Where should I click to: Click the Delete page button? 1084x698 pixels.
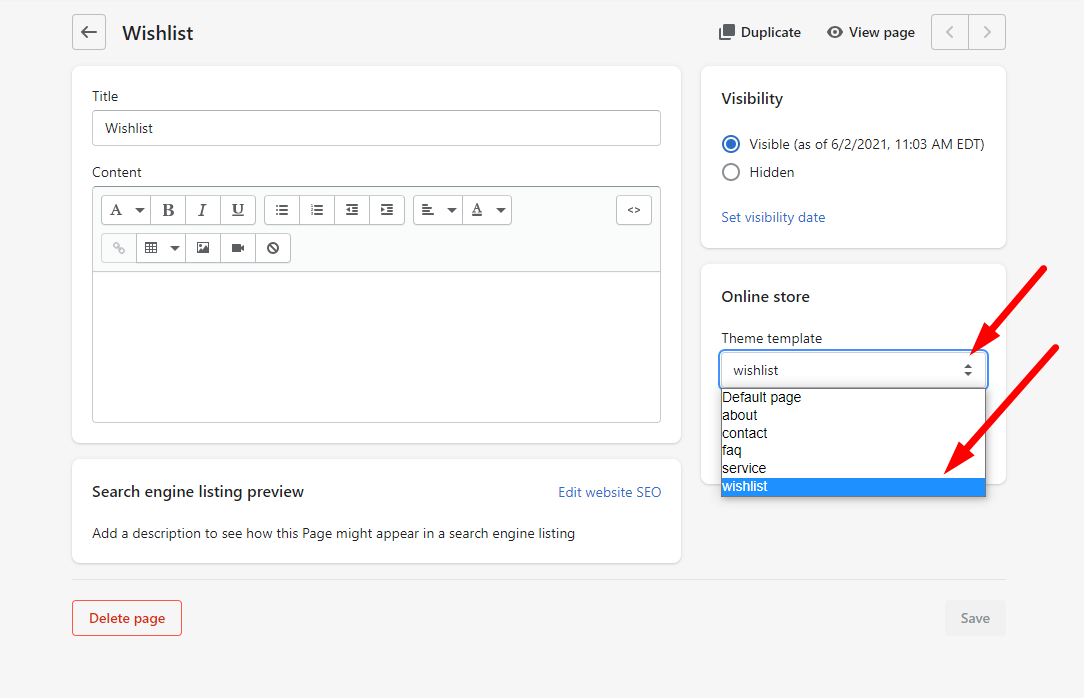(127, 618)
